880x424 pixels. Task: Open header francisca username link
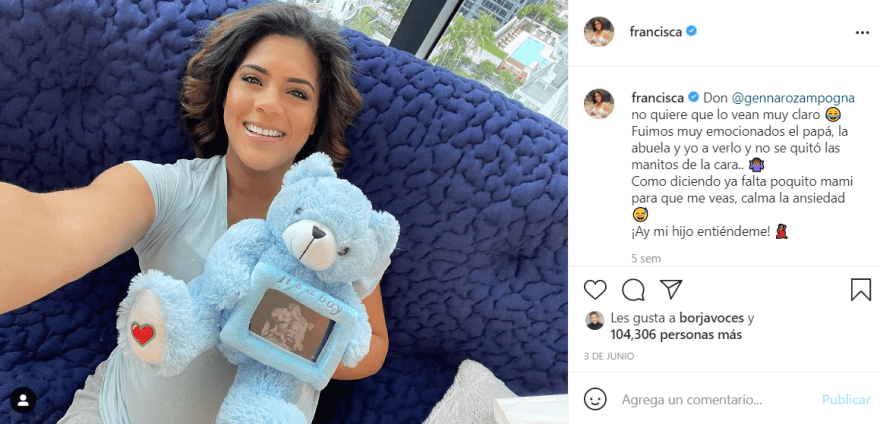pyautogui.click(x=656, y=31)
